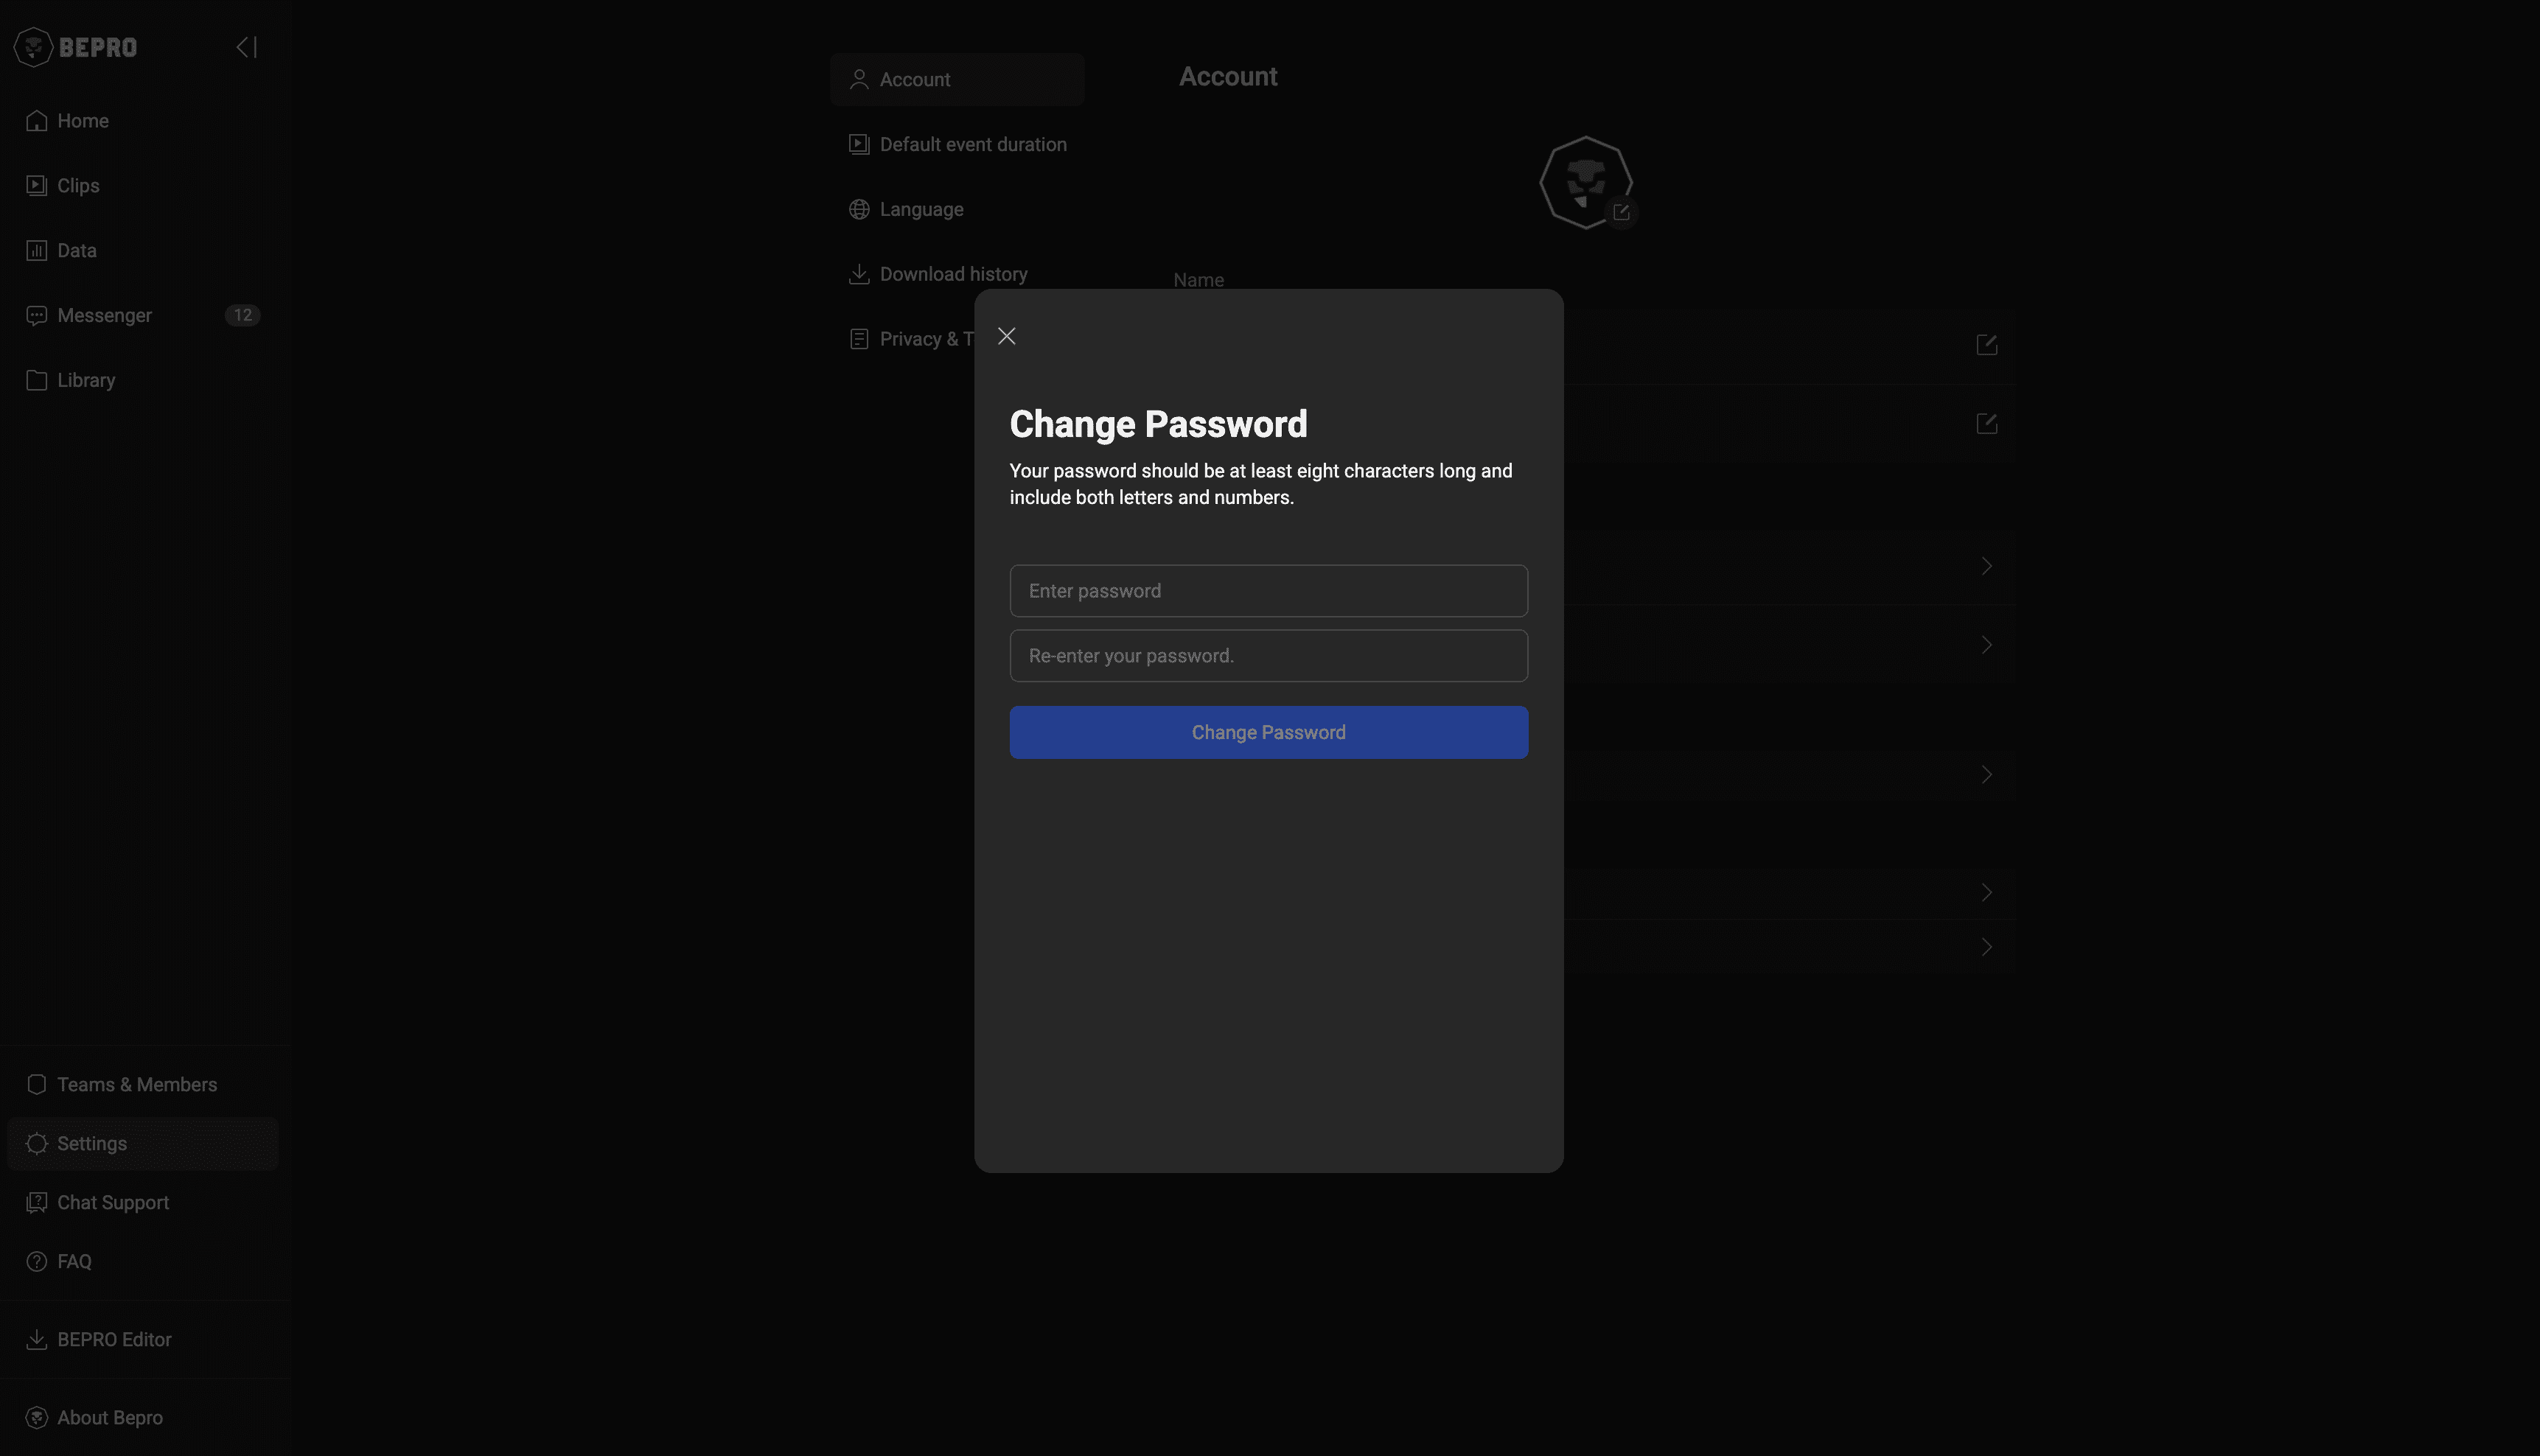The image size is (2540, 1456).
Task: Open About Bepro
Action: point(109,1418)
